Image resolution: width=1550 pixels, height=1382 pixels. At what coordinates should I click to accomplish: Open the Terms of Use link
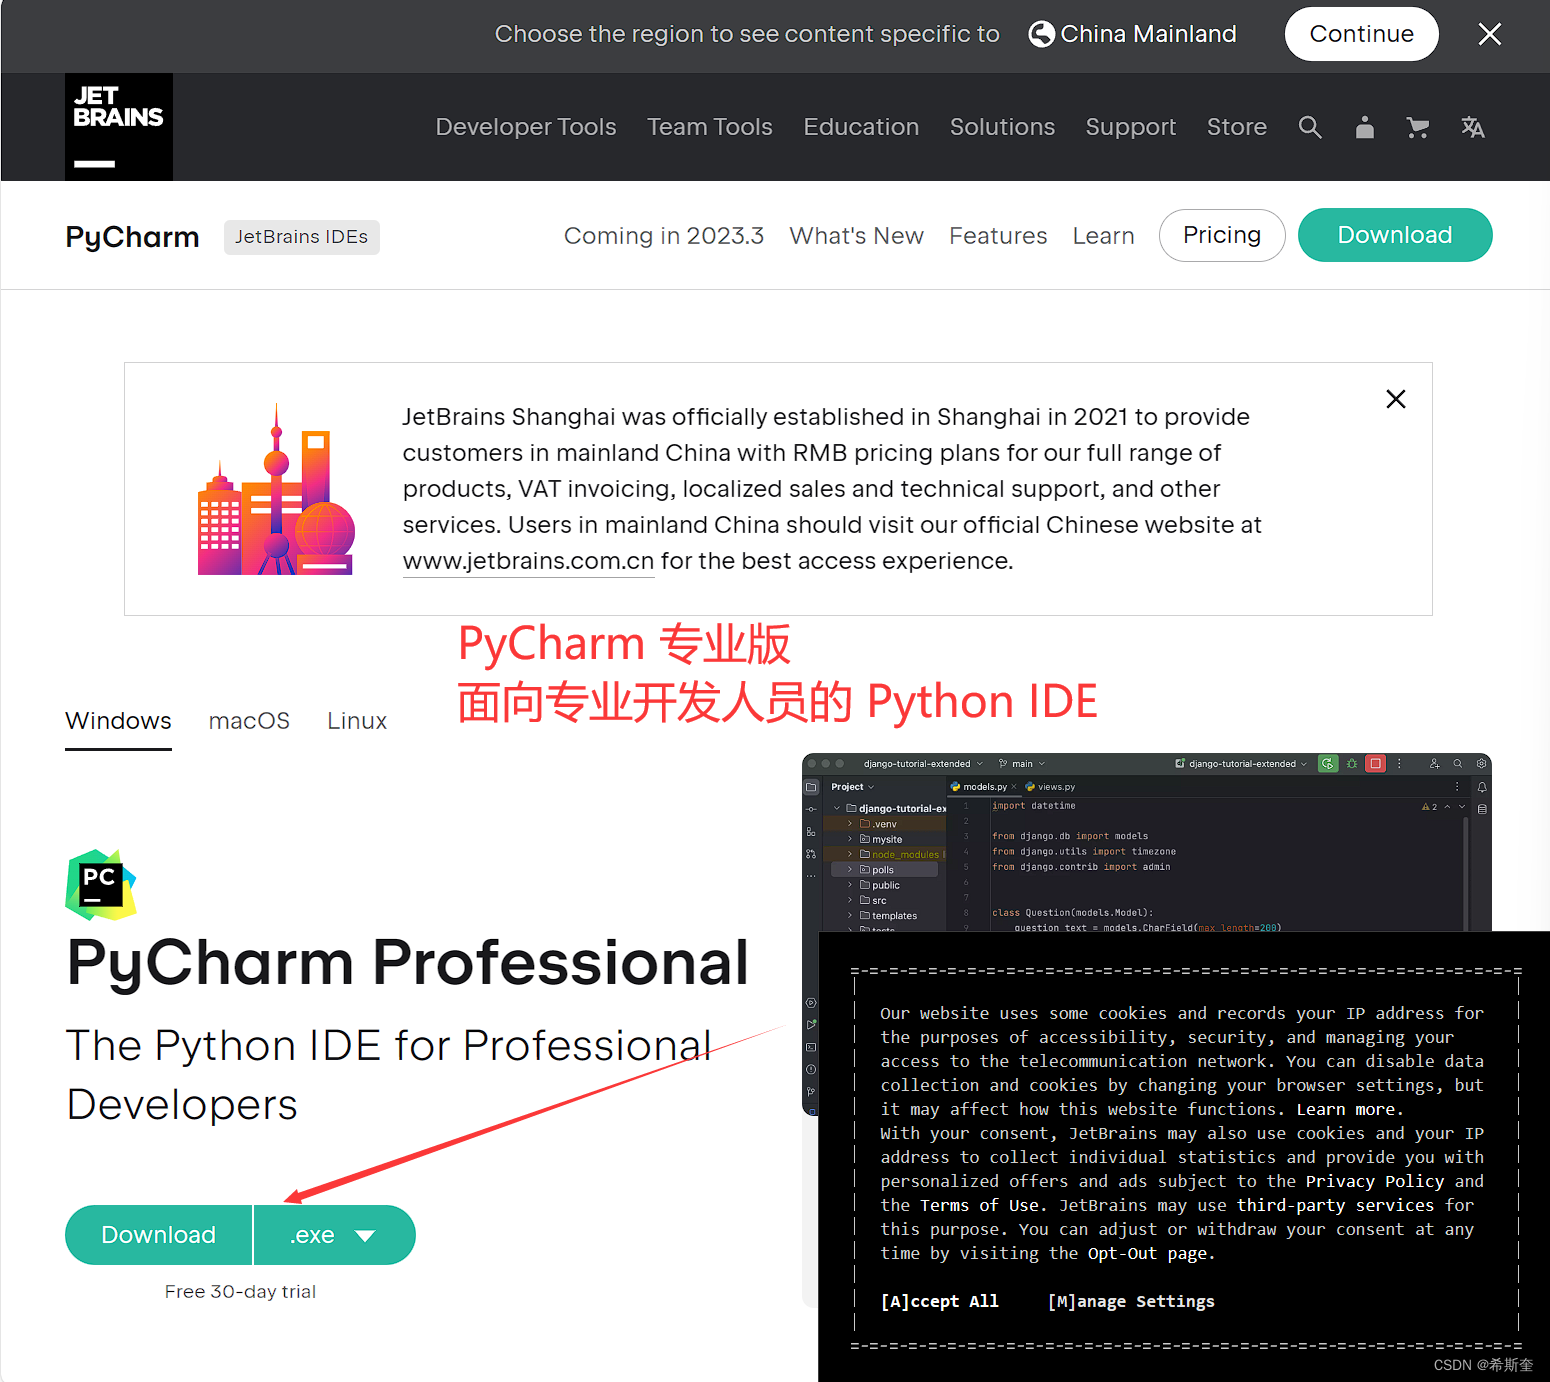pos(980,1205)
